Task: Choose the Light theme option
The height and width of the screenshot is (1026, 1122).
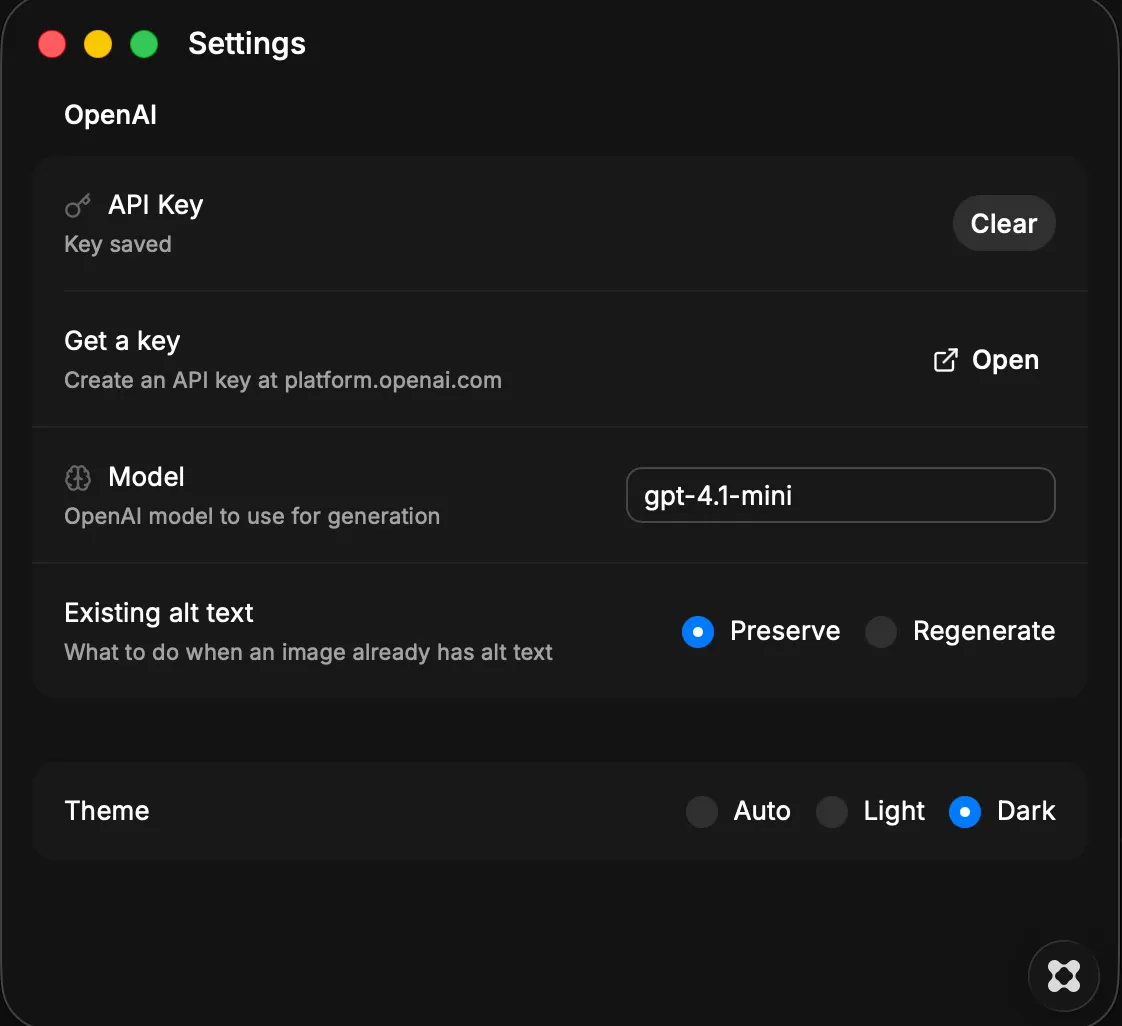Action: (832, 812)
